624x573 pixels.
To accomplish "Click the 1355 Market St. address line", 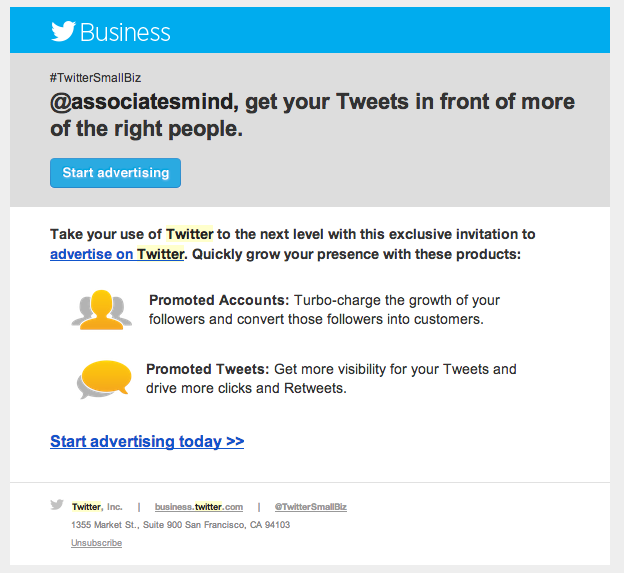I will (180, 525).
